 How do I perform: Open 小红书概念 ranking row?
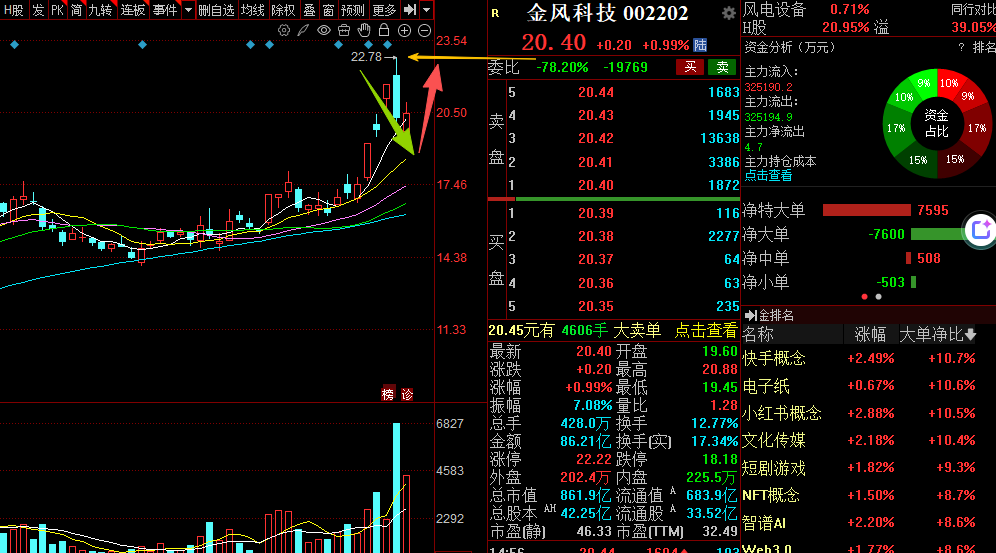pyautogui.click(x=859, y=413)
